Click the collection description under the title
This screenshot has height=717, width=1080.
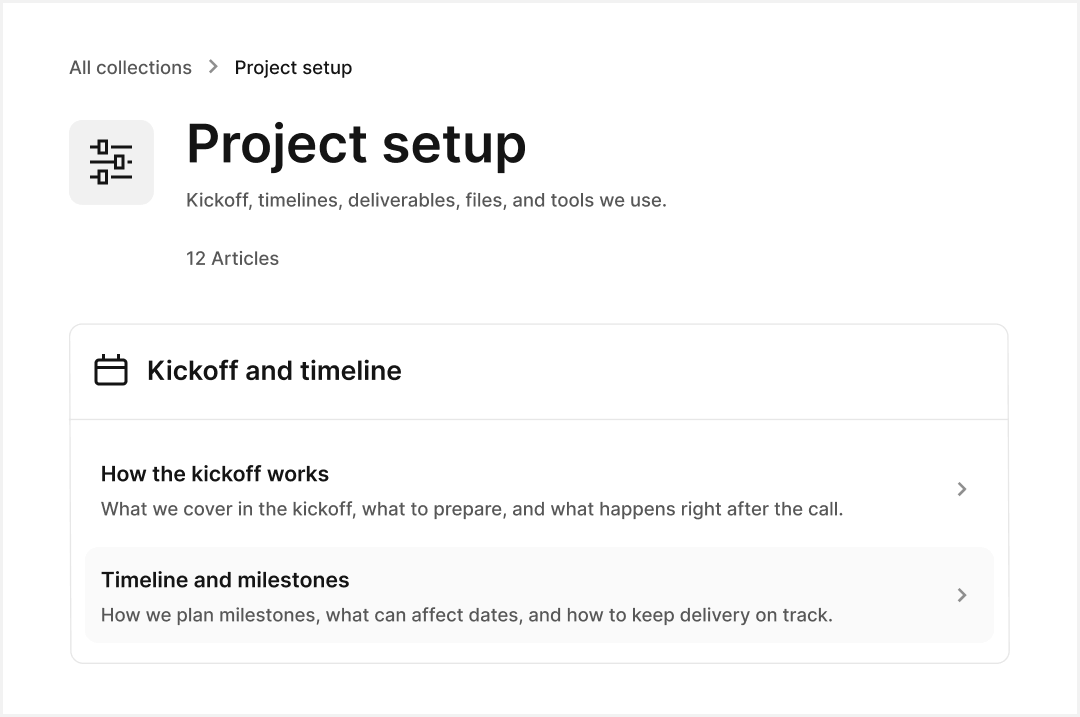click(x=426, y=200)
